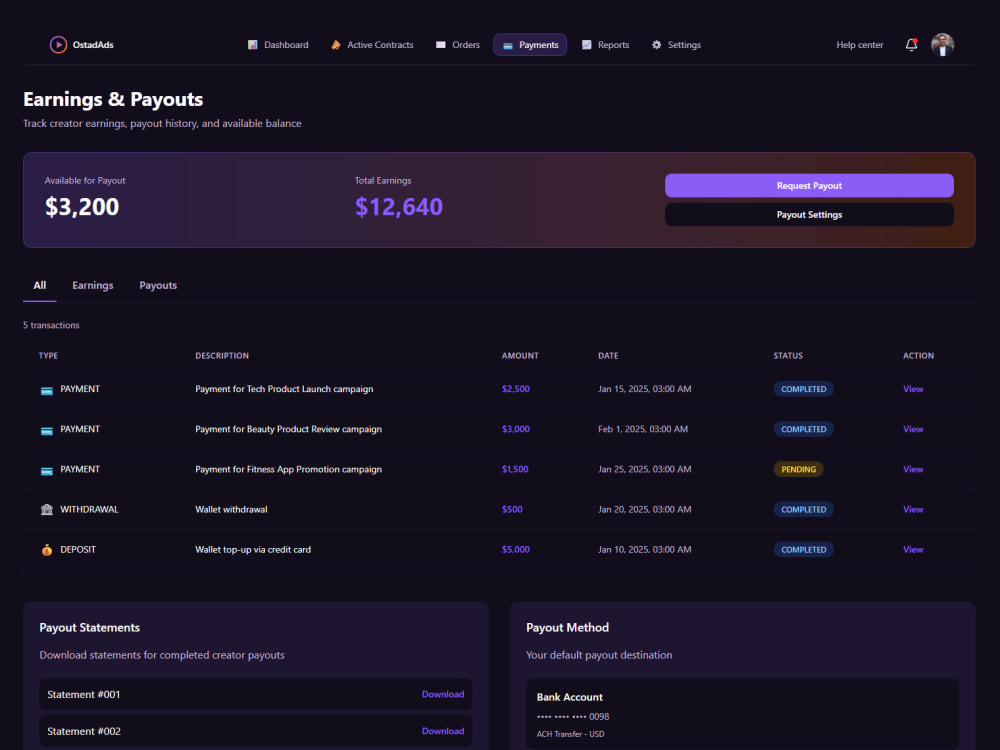Click the PENDING status badge
1000x750 pixels.
point(798,469)
